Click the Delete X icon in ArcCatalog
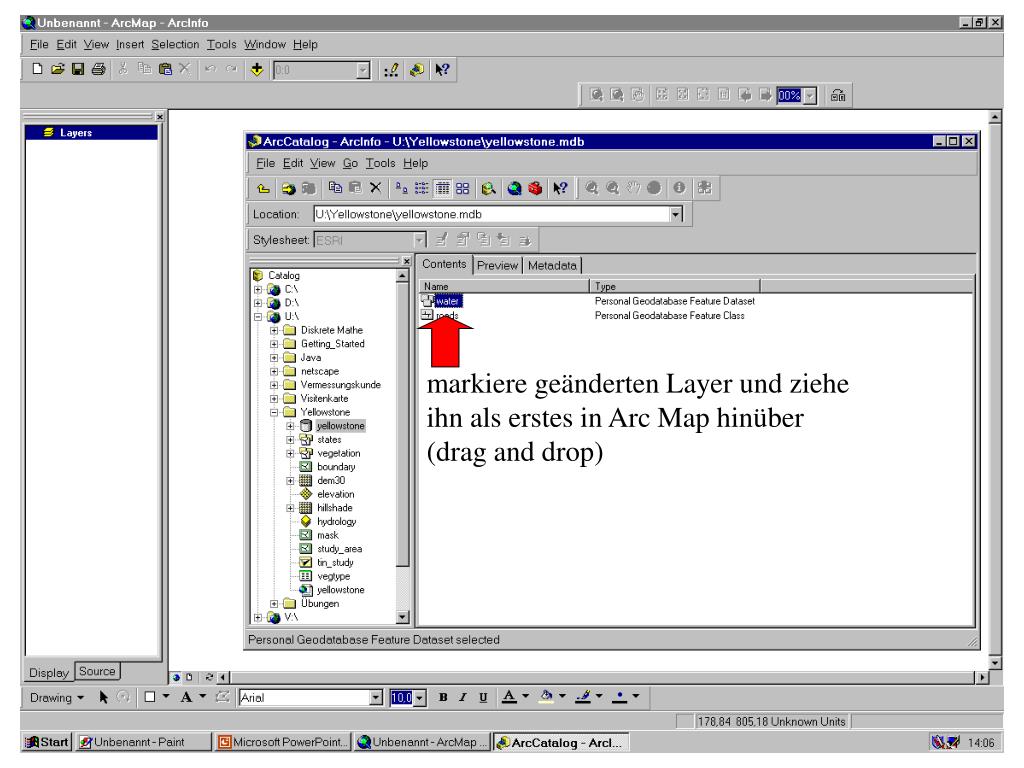This screenshot has width=1024, height=768. click(x=376, y=188)
